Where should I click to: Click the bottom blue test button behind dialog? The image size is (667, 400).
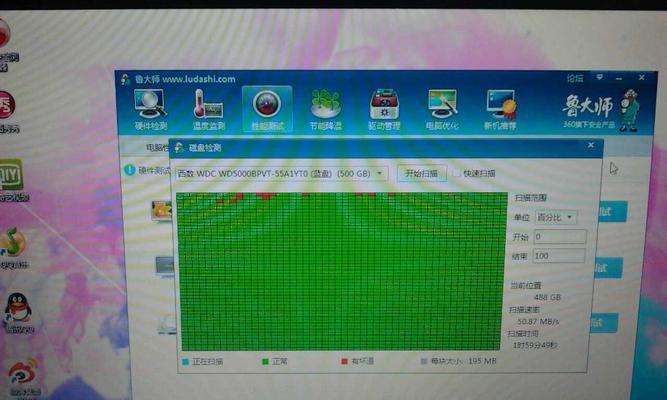point(603,323)
